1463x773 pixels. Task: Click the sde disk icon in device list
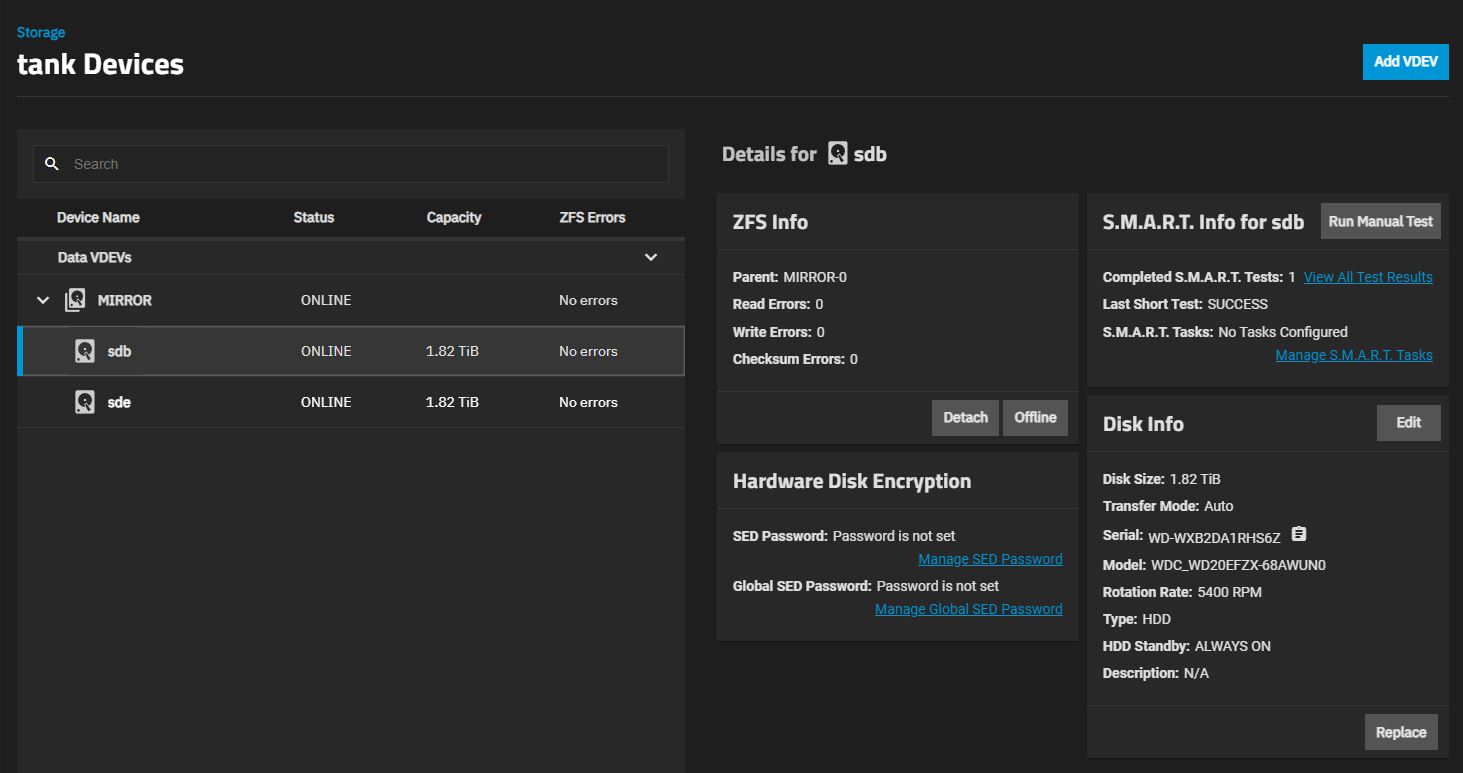point(85,402)
